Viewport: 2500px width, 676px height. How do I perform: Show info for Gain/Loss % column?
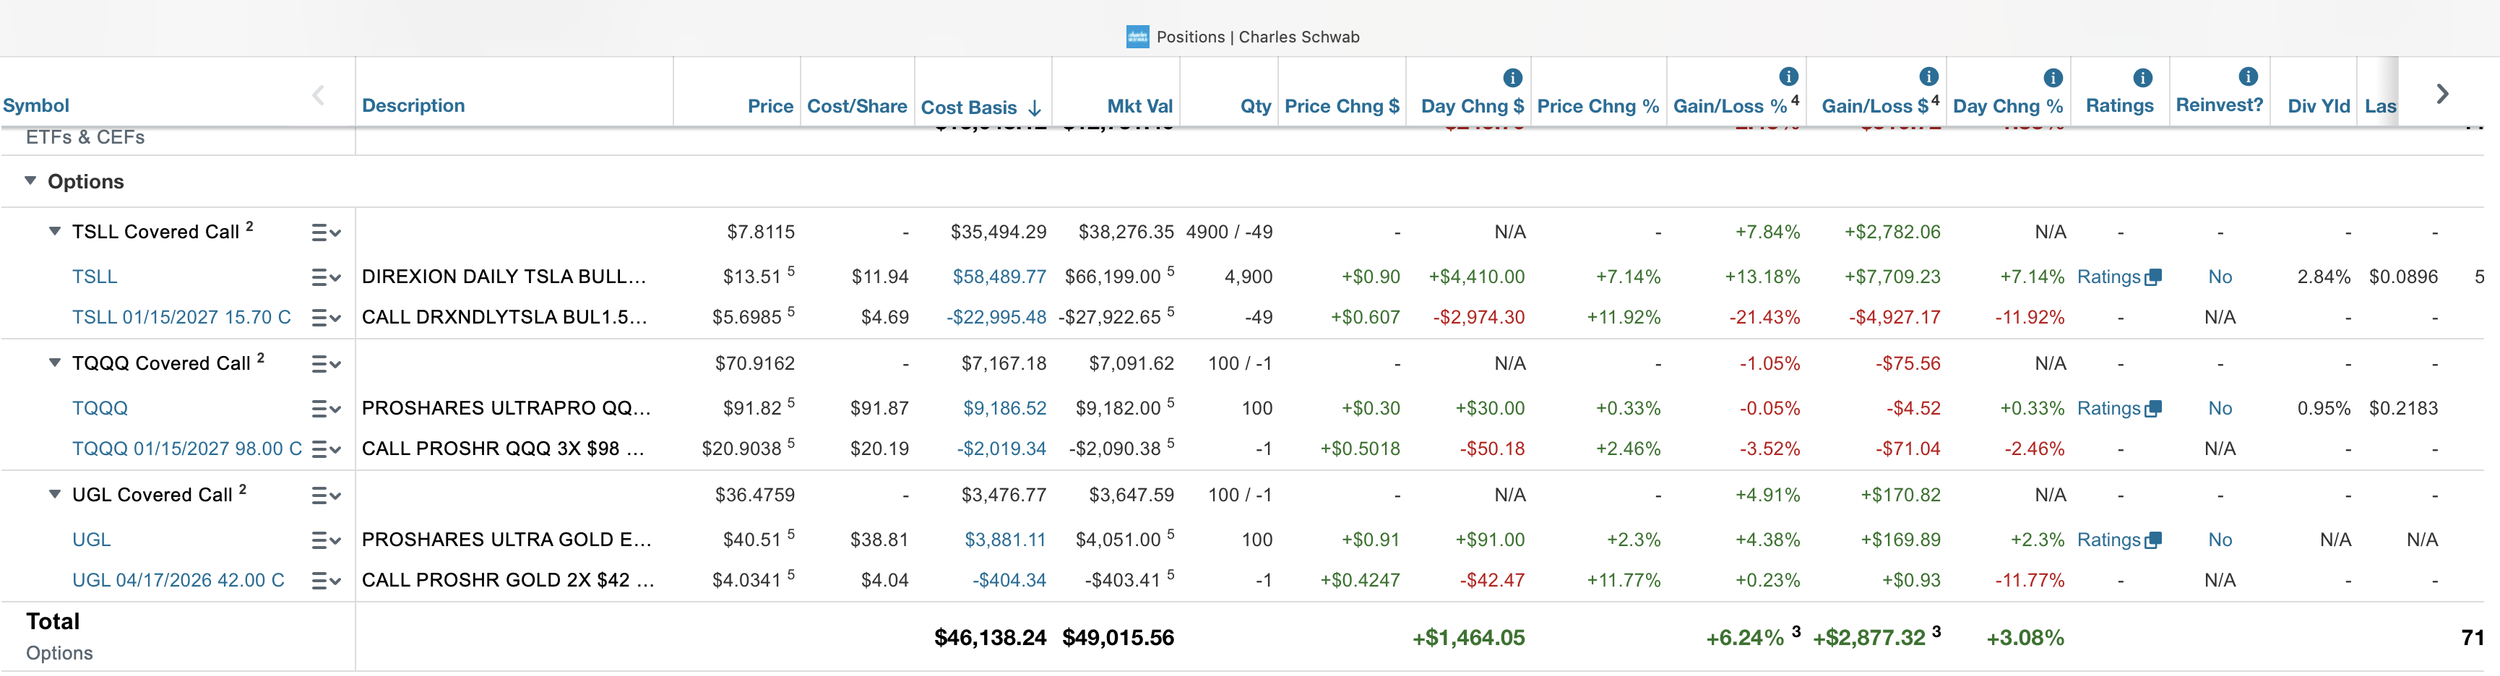[1789, 77]
